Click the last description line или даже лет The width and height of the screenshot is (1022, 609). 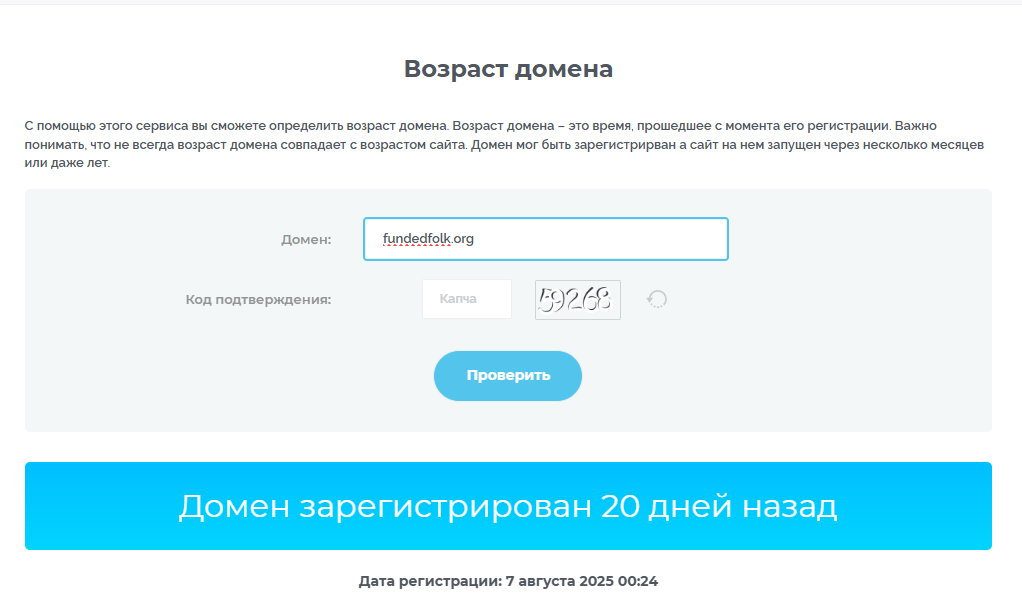pyautogui.click(x=67, y=163)
